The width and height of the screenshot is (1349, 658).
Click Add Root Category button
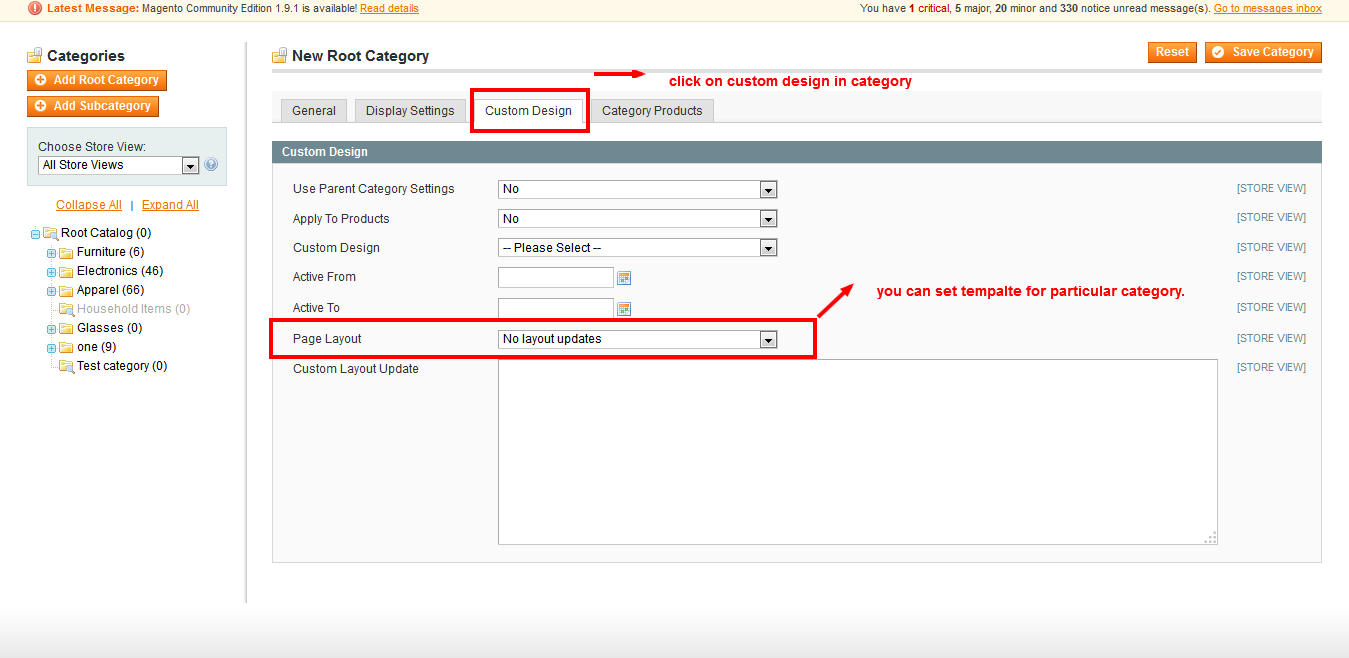(97, 80)
